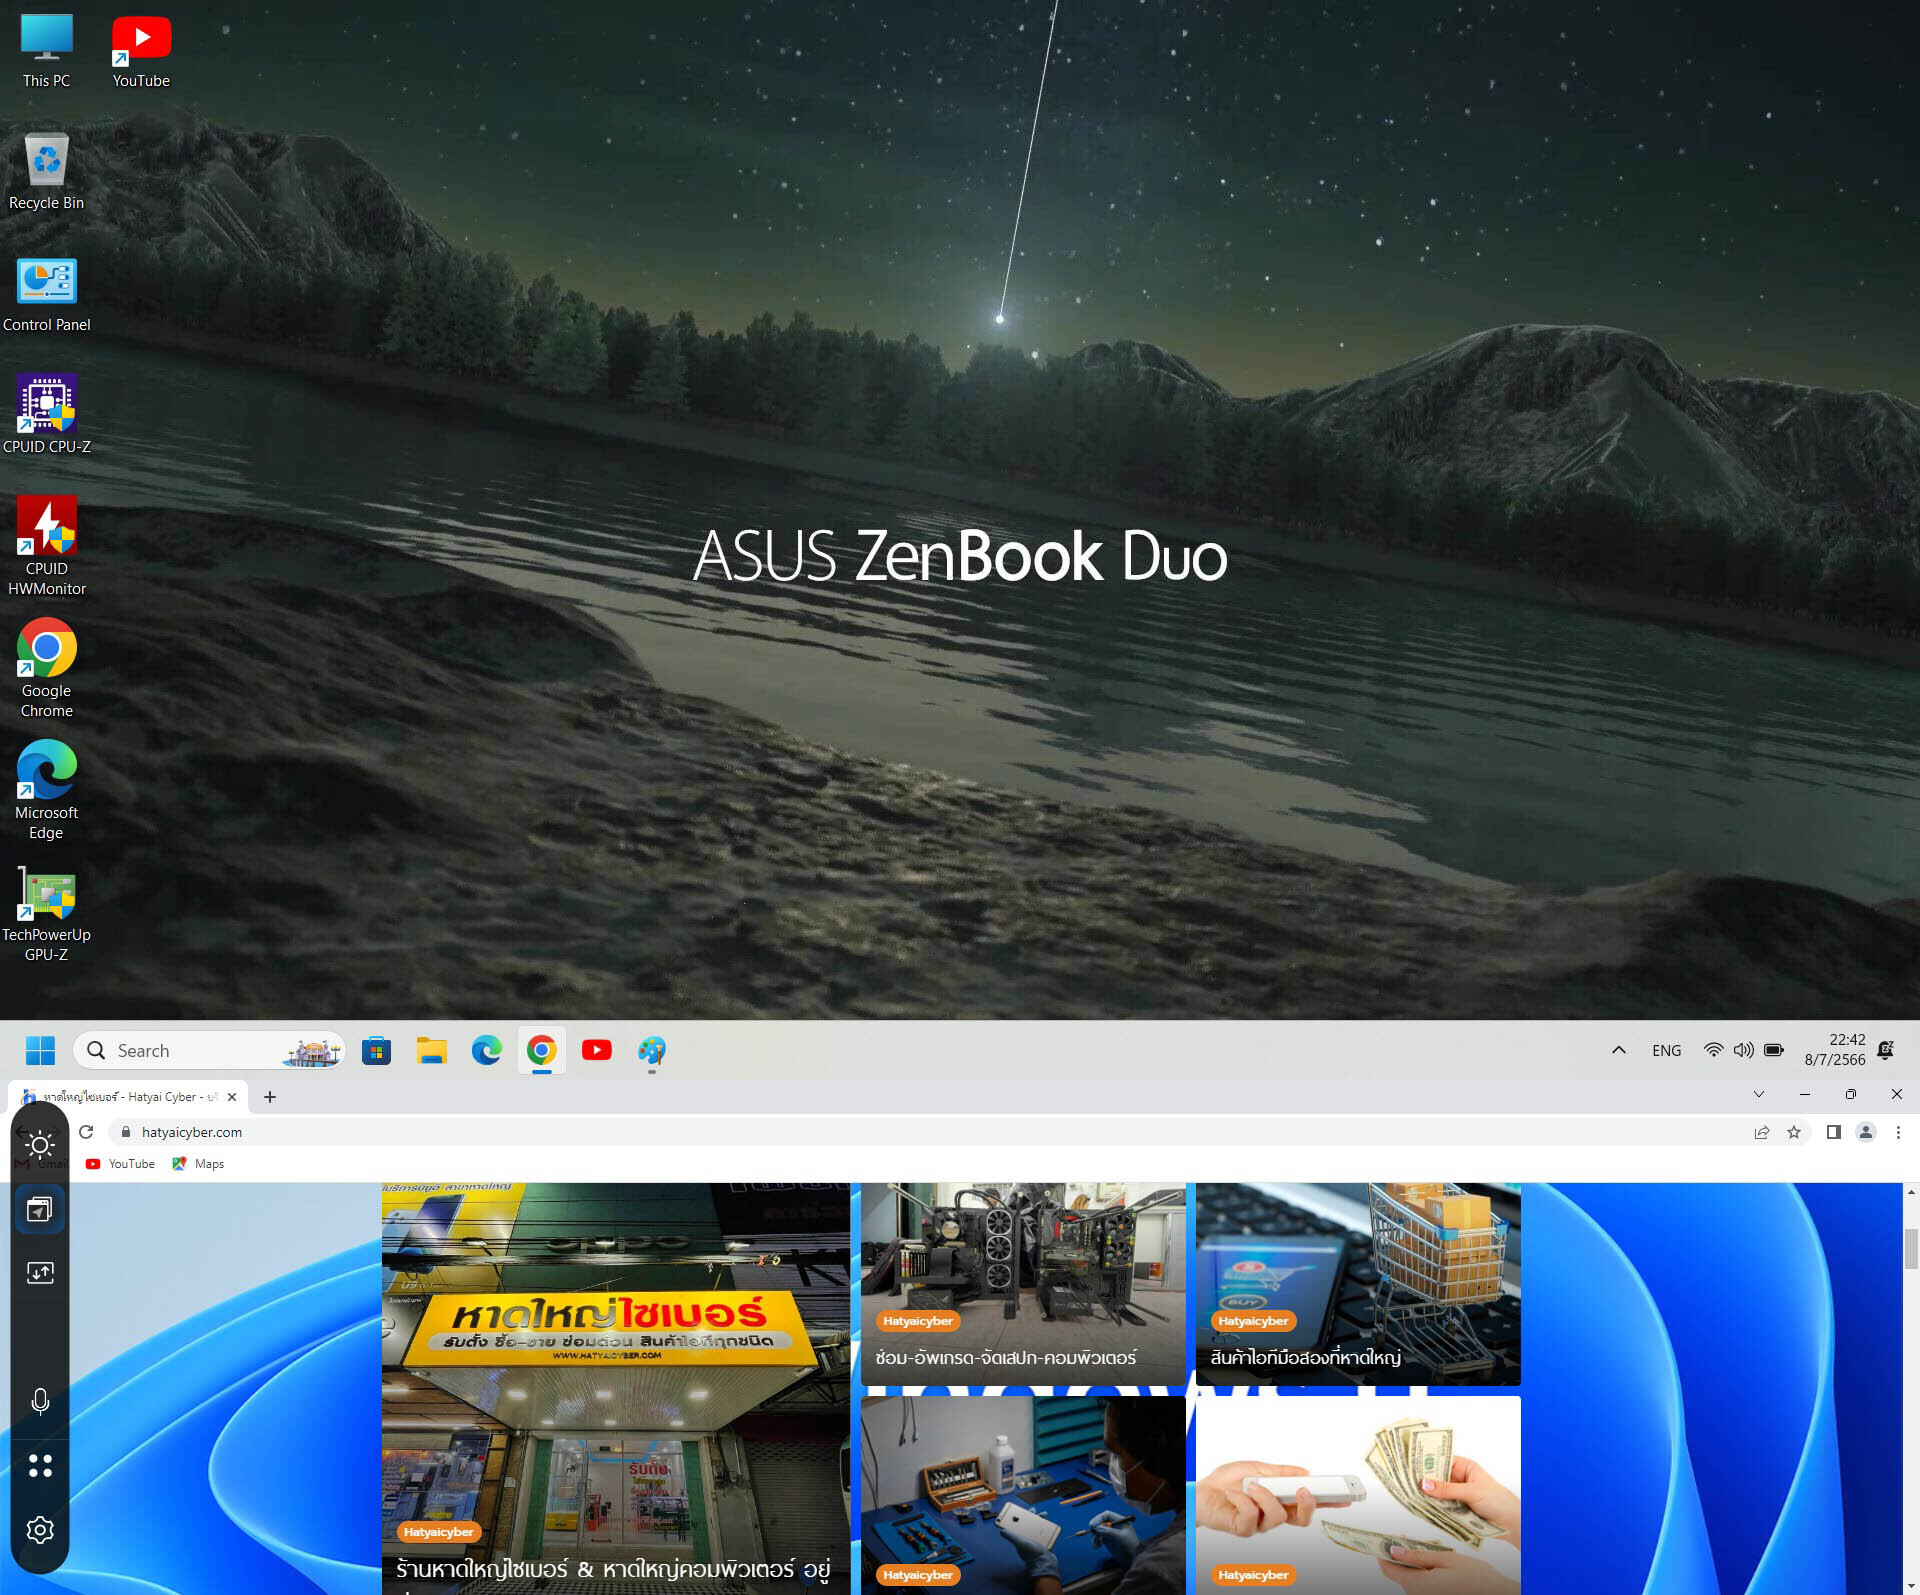Select Control Panel desktop icon
This screenshot has width=1920, height=1595.
46,295
